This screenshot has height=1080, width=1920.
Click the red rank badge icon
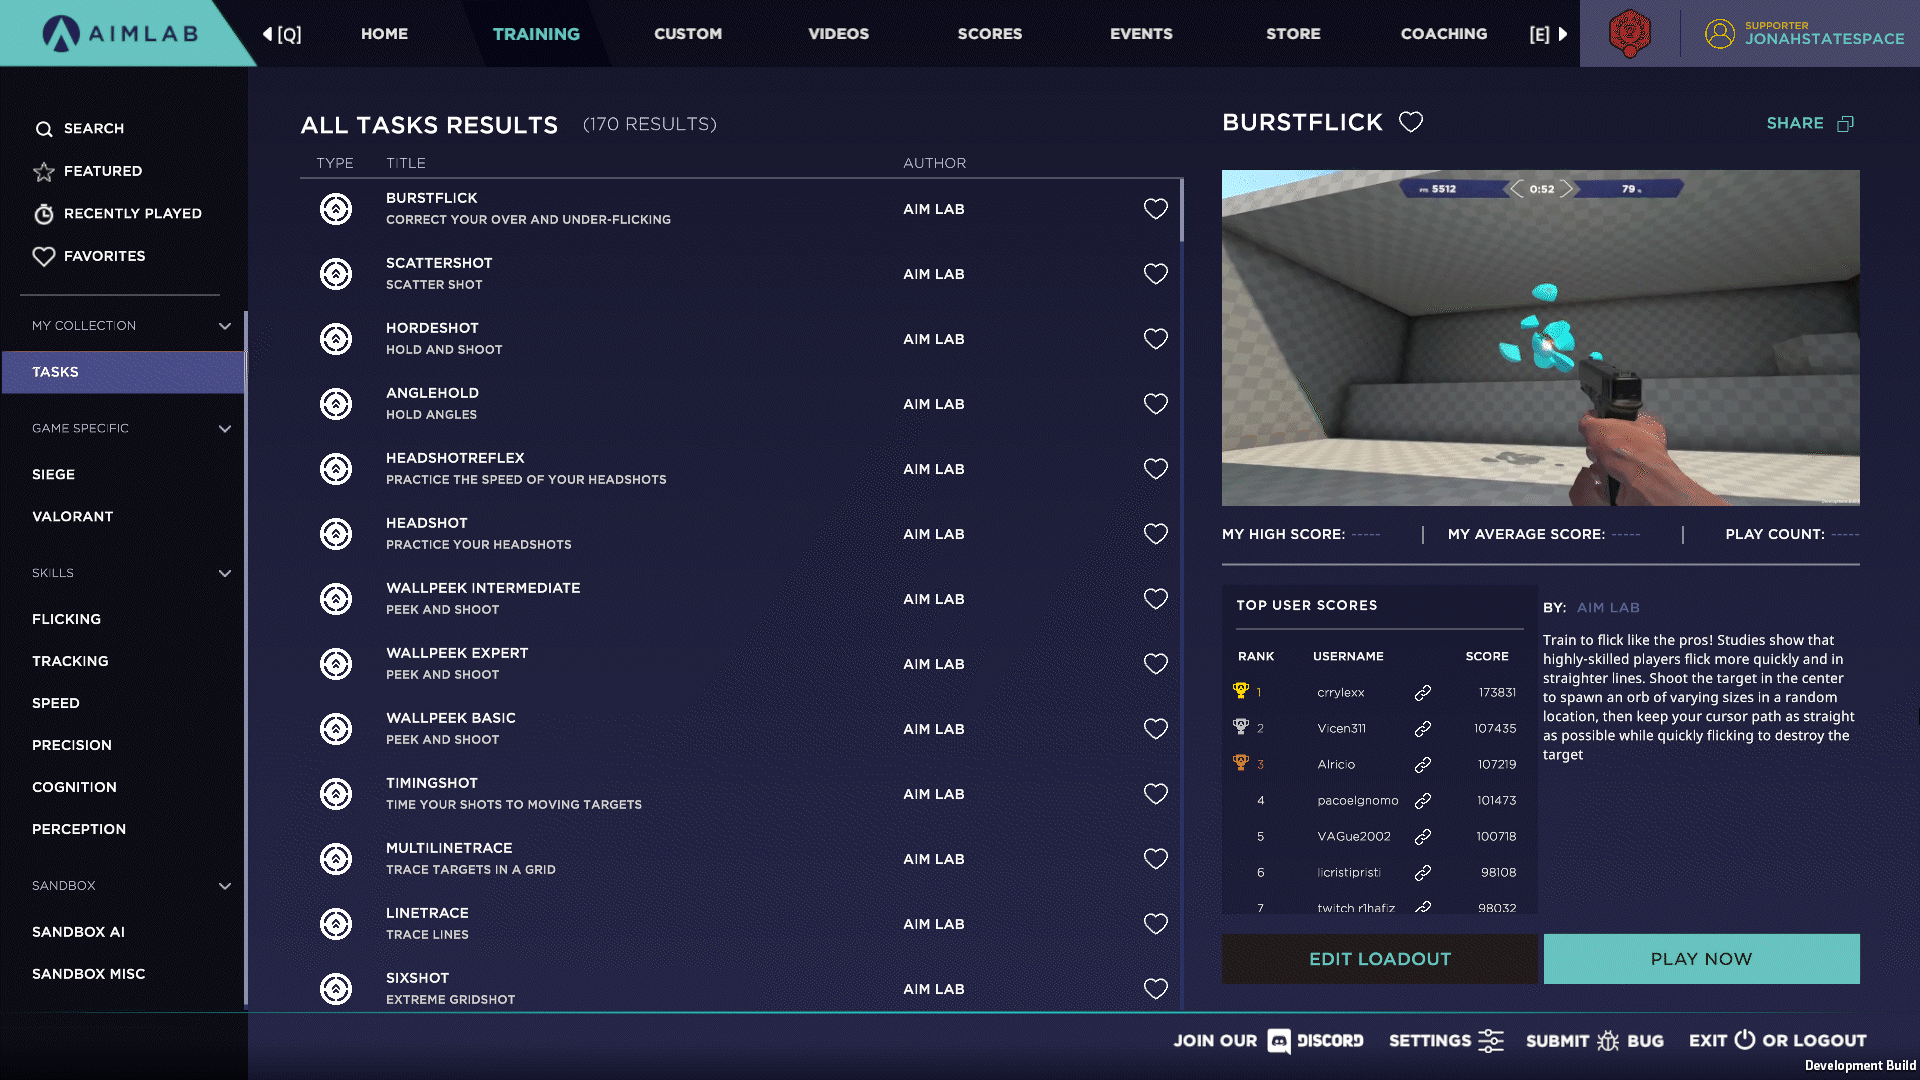[x=1629, y=33]
